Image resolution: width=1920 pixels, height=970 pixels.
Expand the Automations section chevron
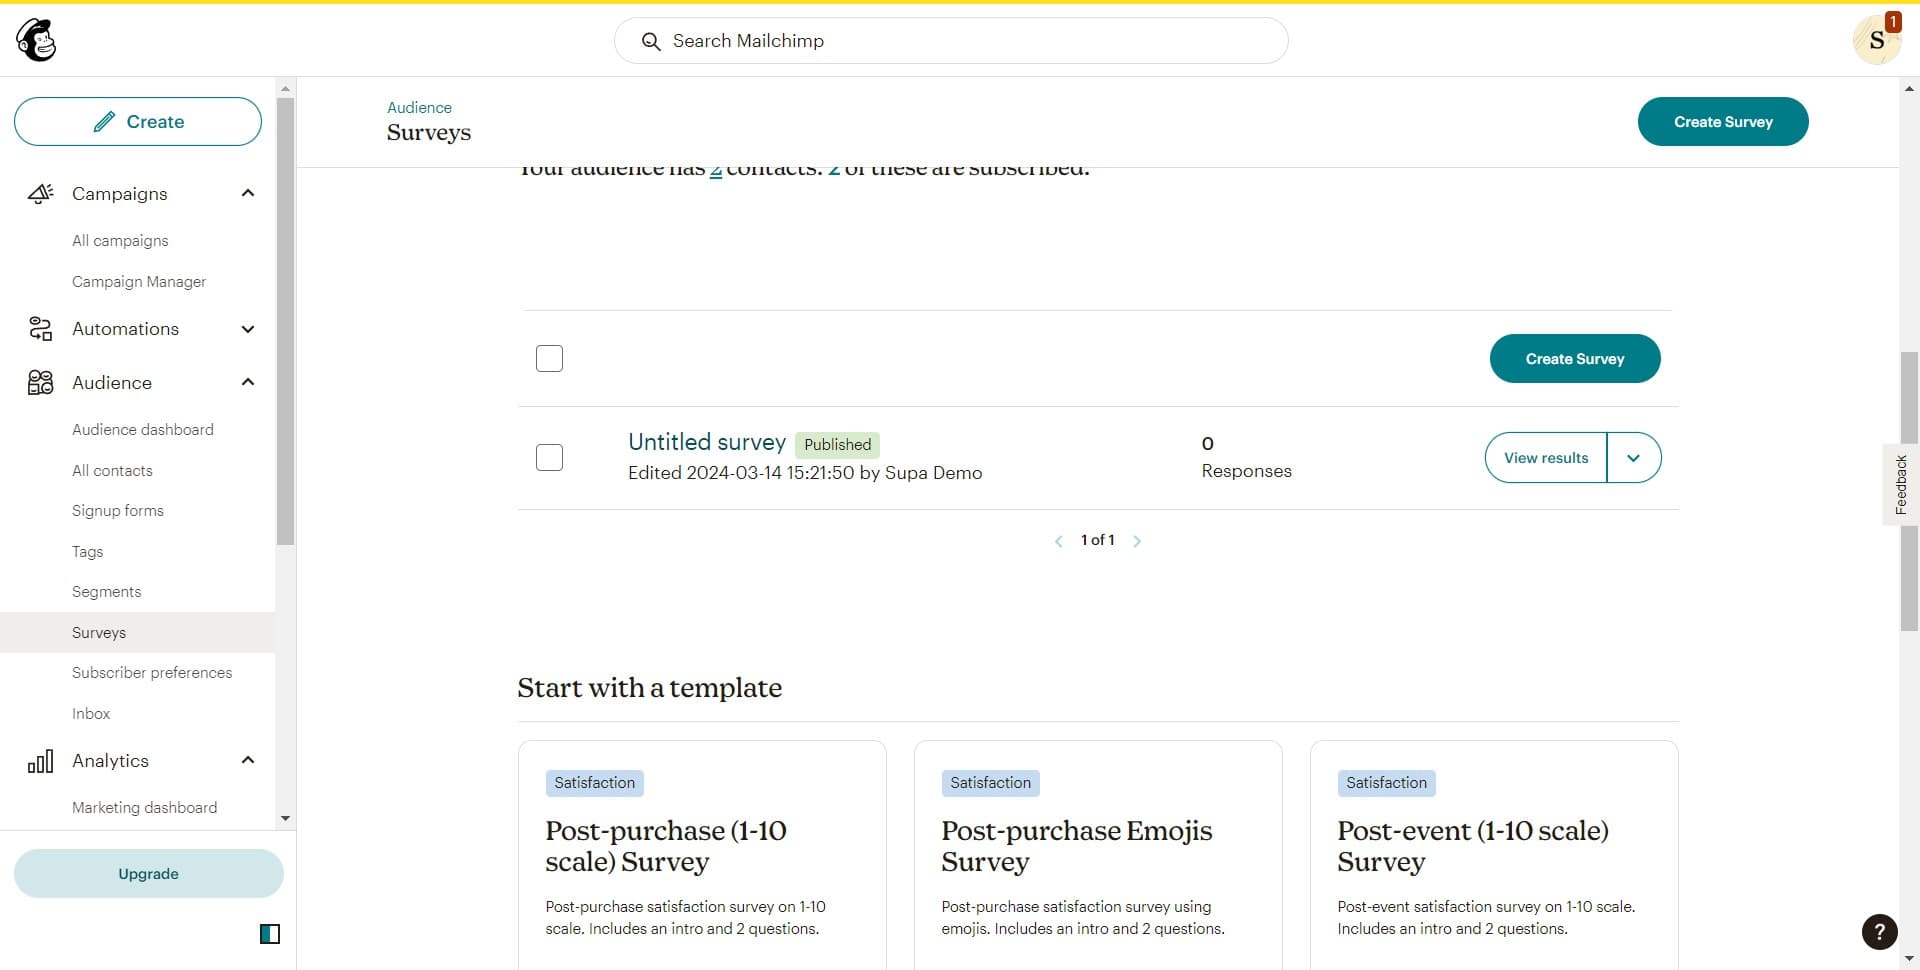[x=247, y=328]
